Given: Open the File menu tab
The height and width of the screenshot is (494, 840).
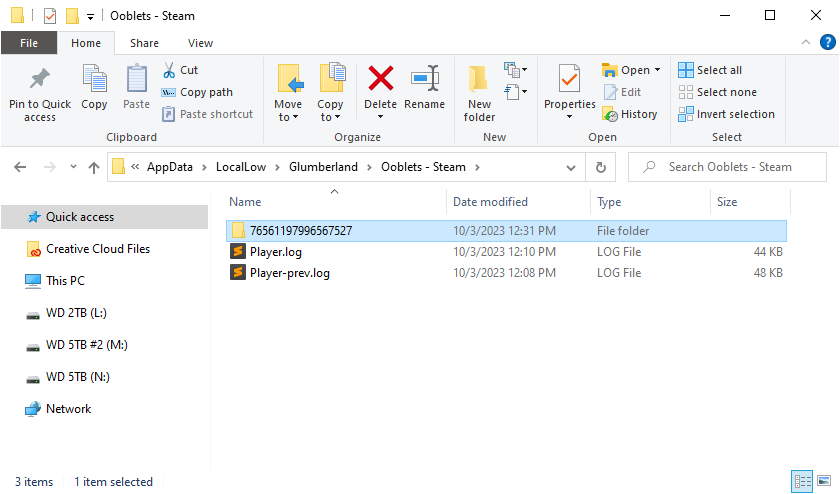Looking at the screenshot, I should point(29,43).
